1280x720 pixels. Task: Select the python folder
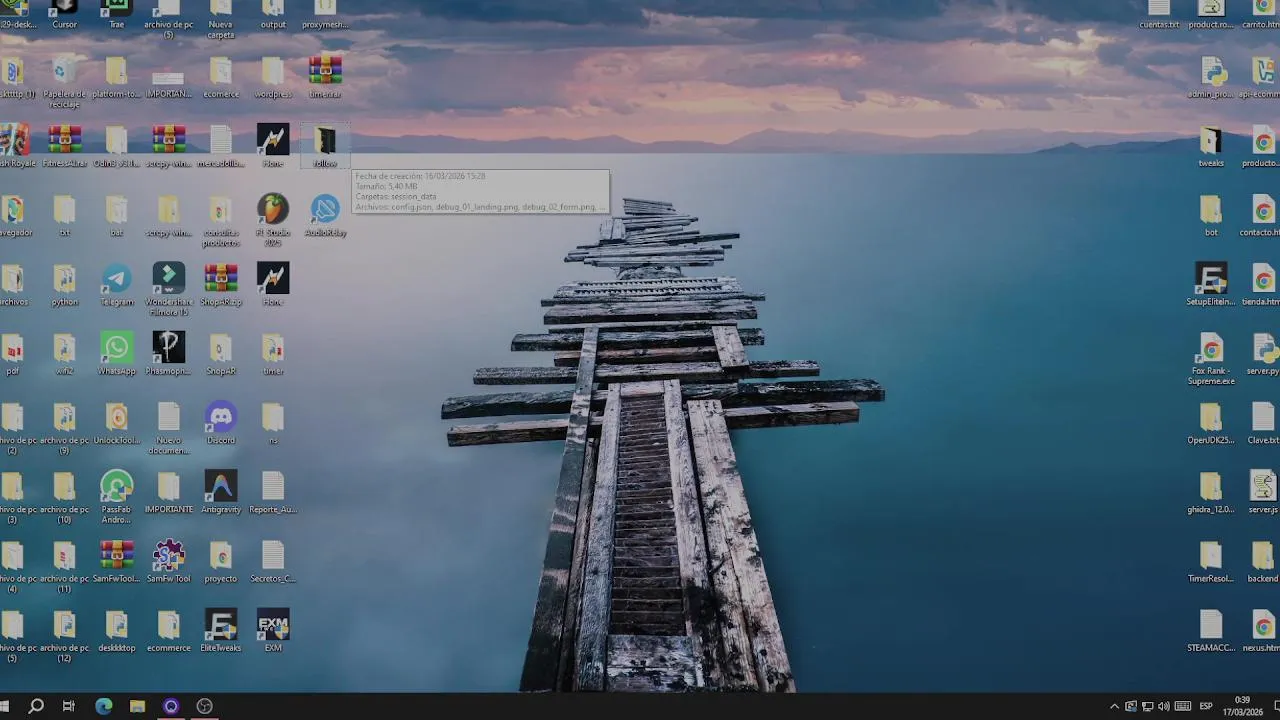point(64,284)
